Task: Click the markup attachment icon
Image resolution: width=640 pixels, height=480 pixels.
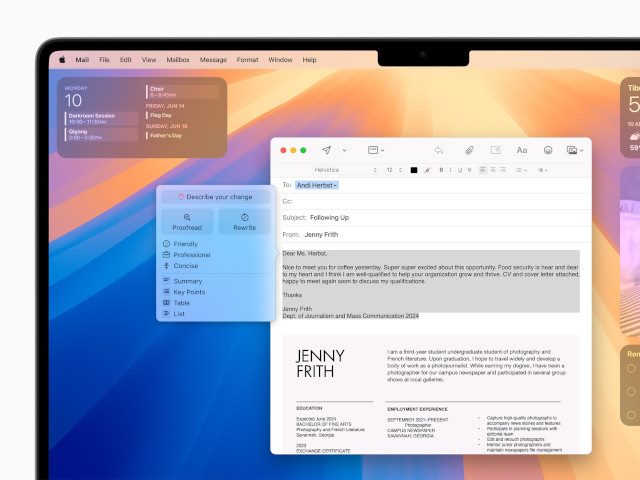Action: click(x=496, y=150)
